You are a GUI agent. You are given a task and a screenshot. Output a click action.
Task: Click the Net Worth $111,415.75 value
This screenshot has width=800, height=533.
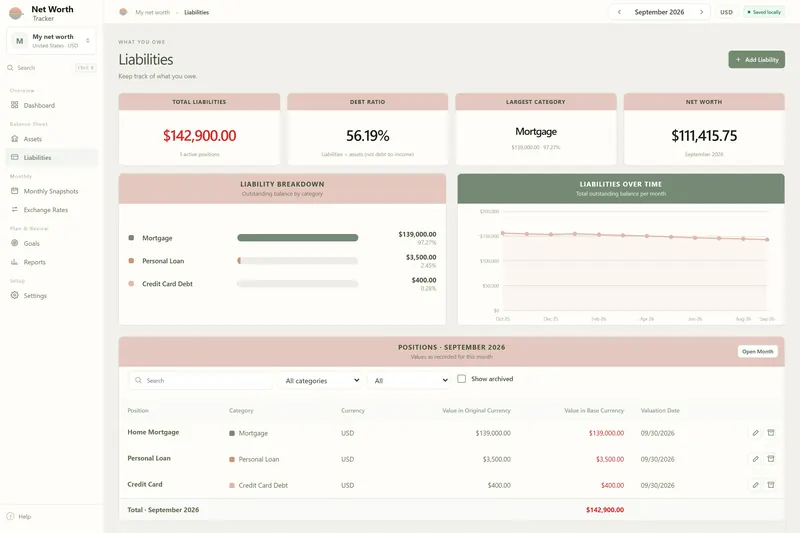click(x=704, y=136)
